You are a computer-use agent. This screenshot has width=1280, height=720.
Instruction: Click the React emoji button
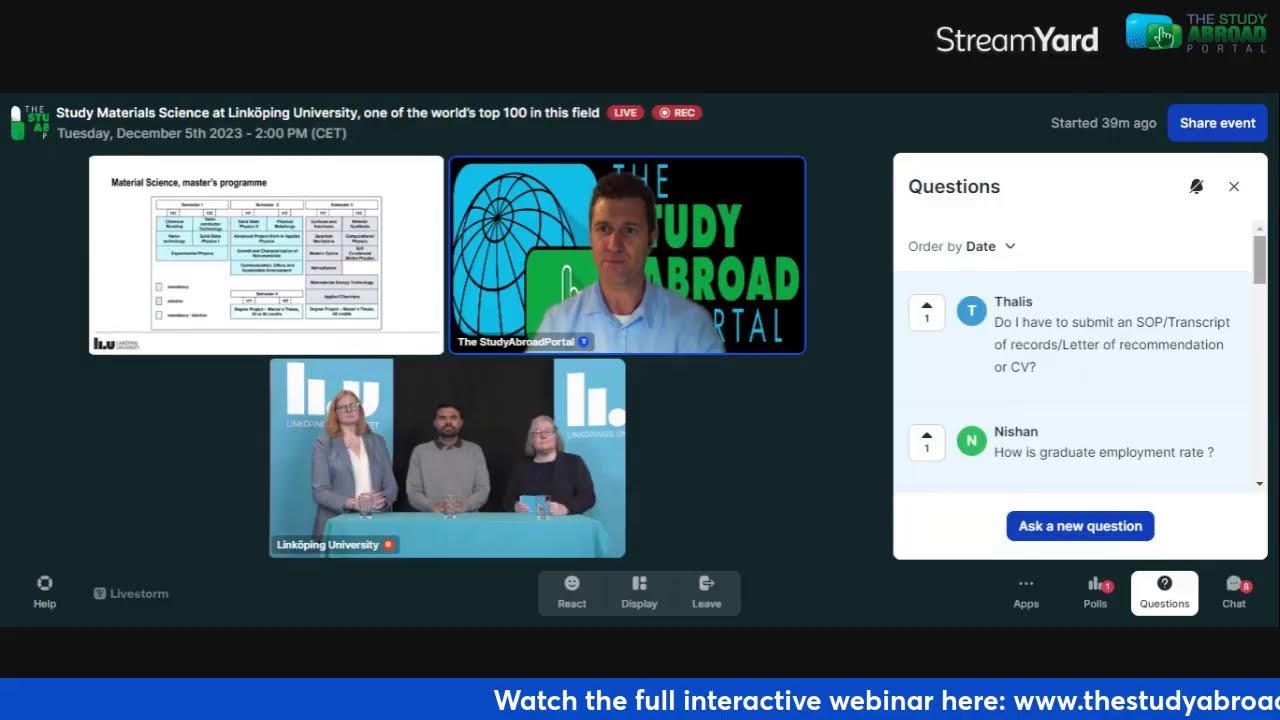coord(572,592)
